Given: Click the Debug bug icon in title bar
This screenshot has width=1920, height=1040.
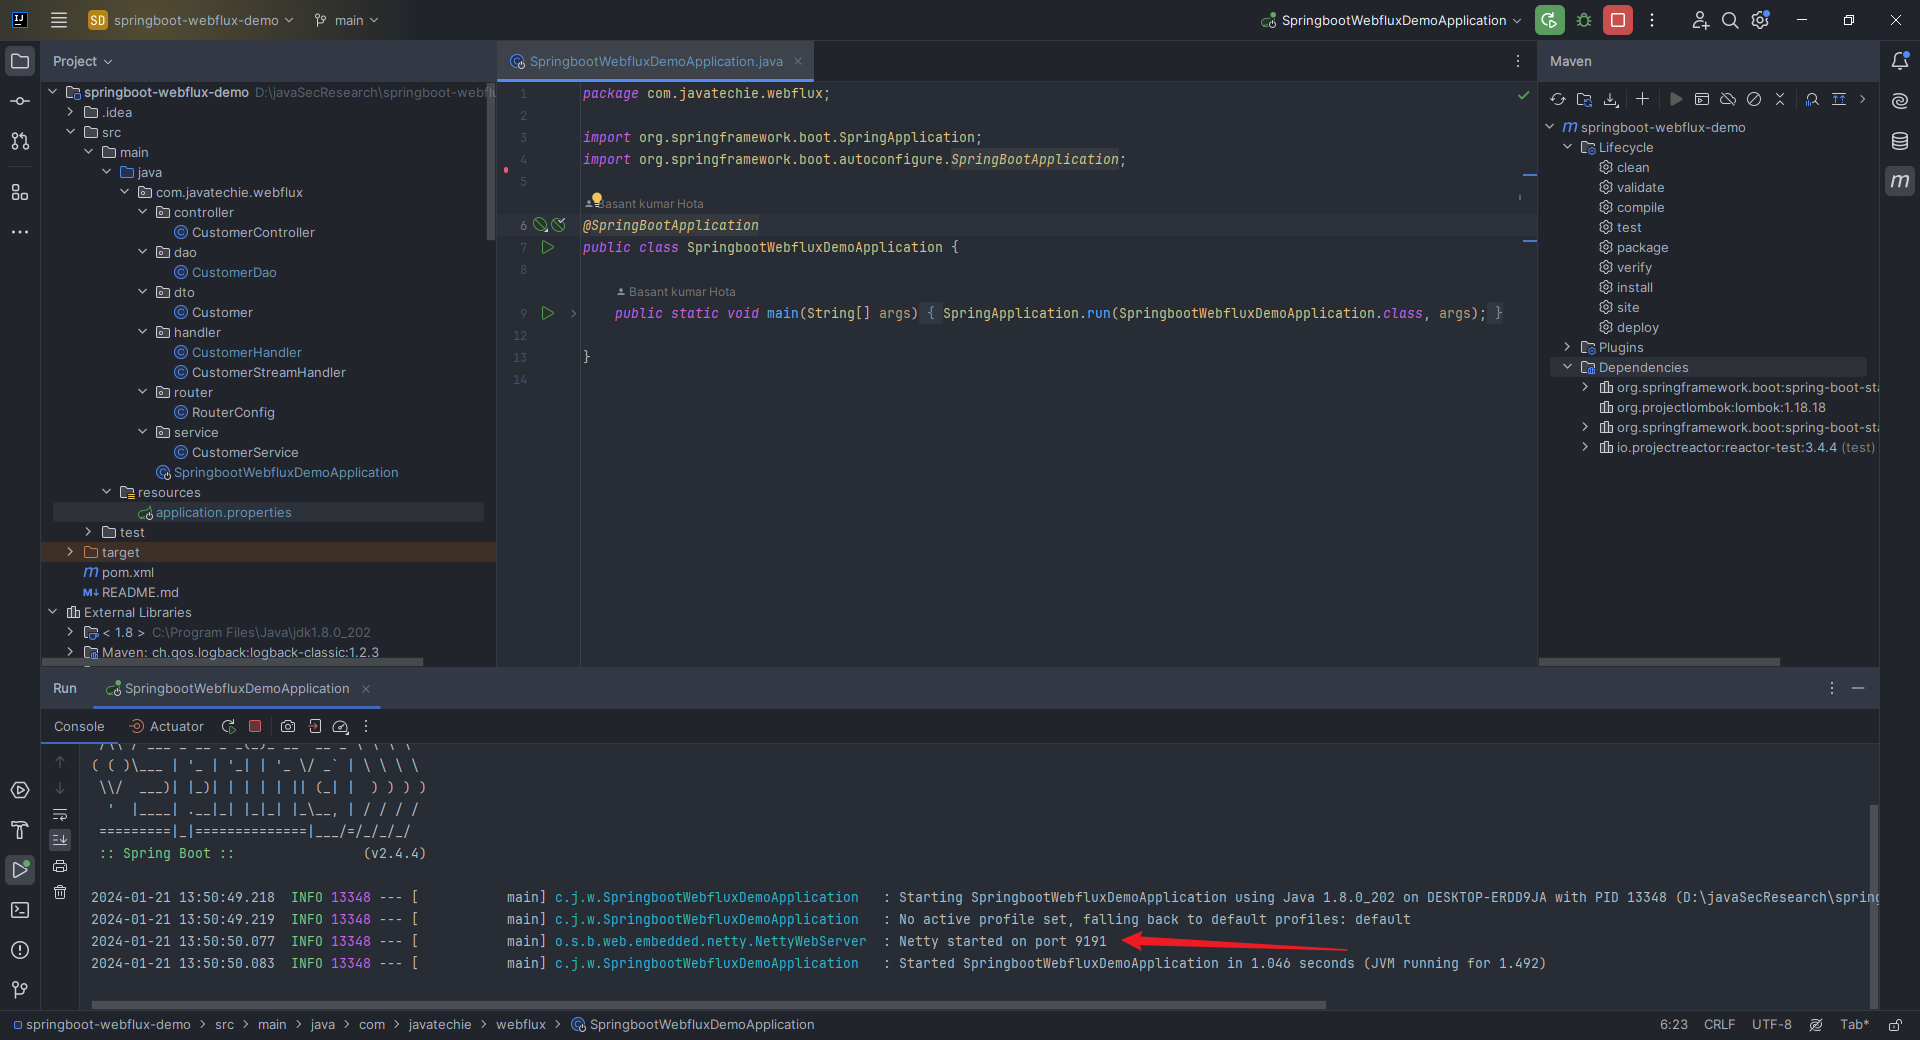Looking at the screenshot, I should [1584, 20].
